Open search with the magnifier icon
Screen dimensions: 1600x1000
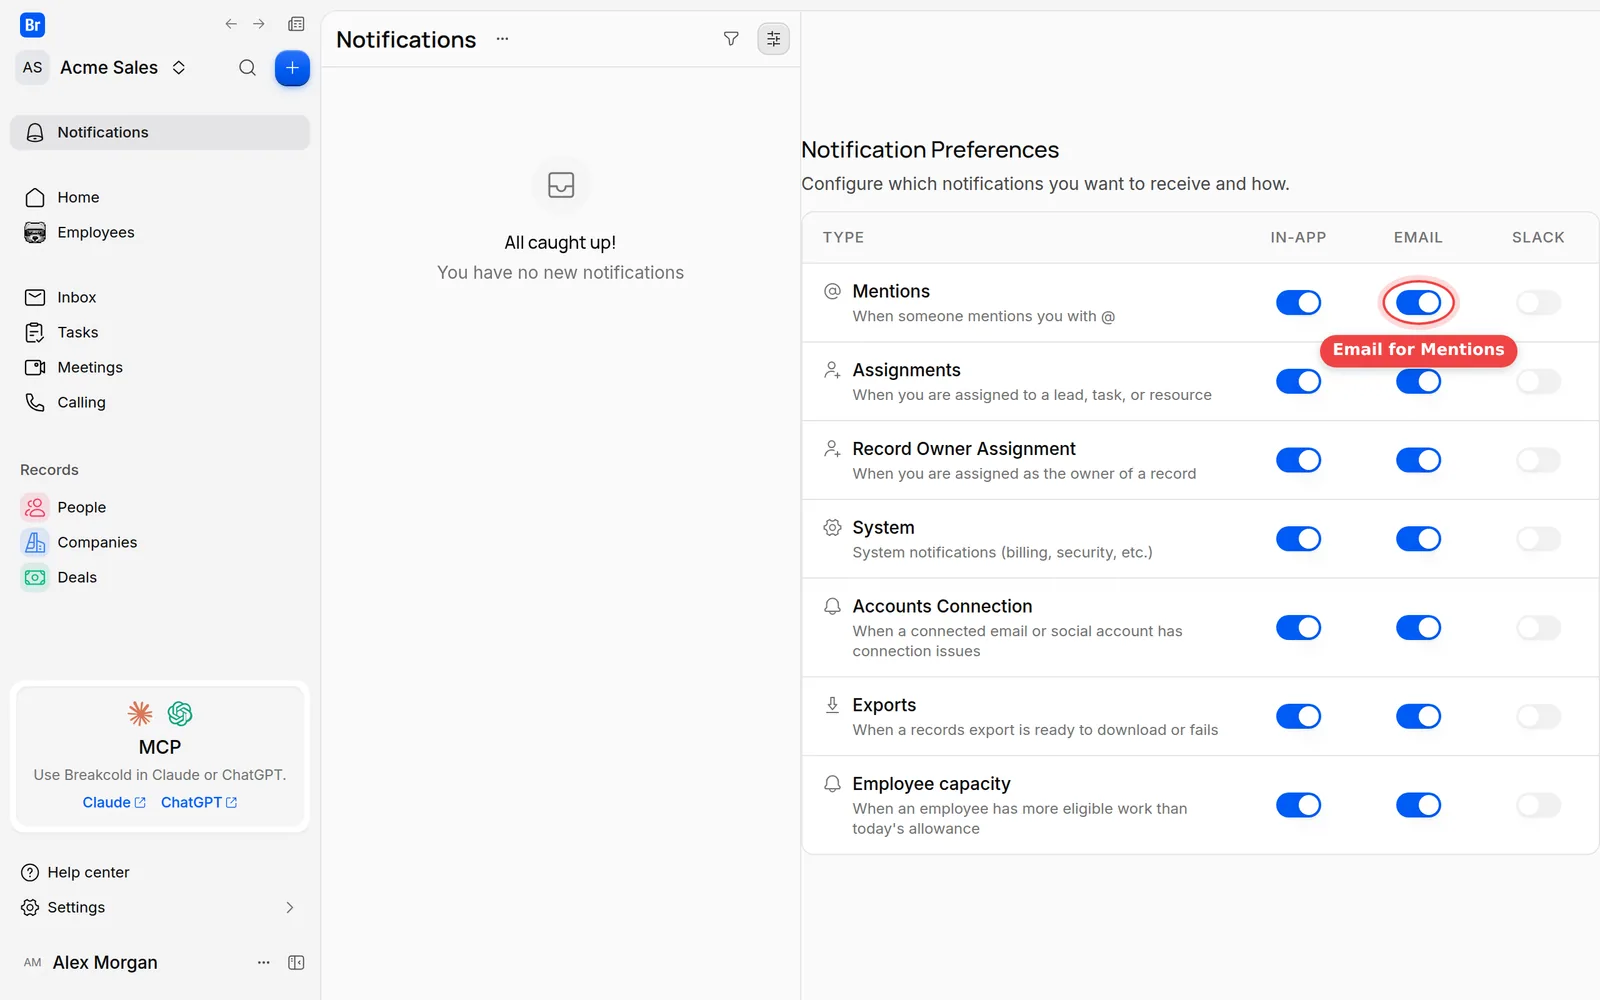tap(247, 68)
